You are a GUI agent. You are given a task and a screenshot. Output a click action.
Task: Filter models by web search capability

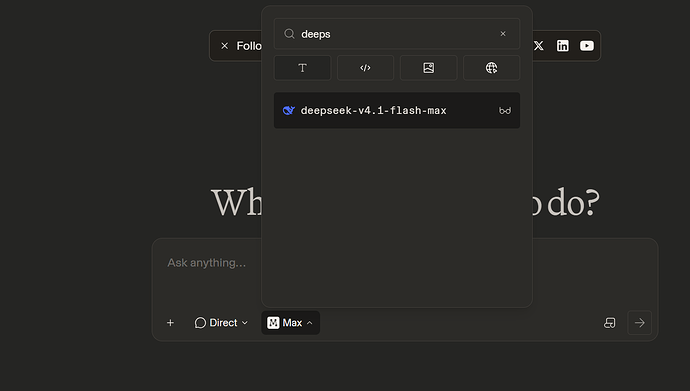(492, 68)
